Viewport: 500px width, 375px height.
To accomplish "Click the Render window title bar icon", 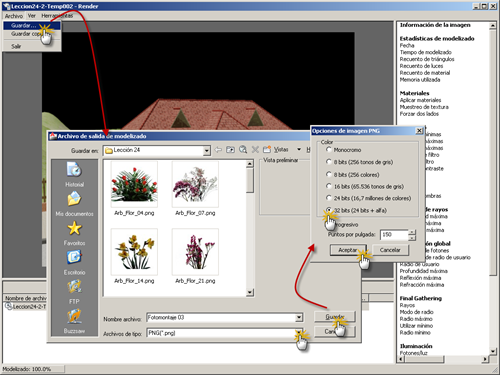I will pyautogui.click(x=6, y=6).
